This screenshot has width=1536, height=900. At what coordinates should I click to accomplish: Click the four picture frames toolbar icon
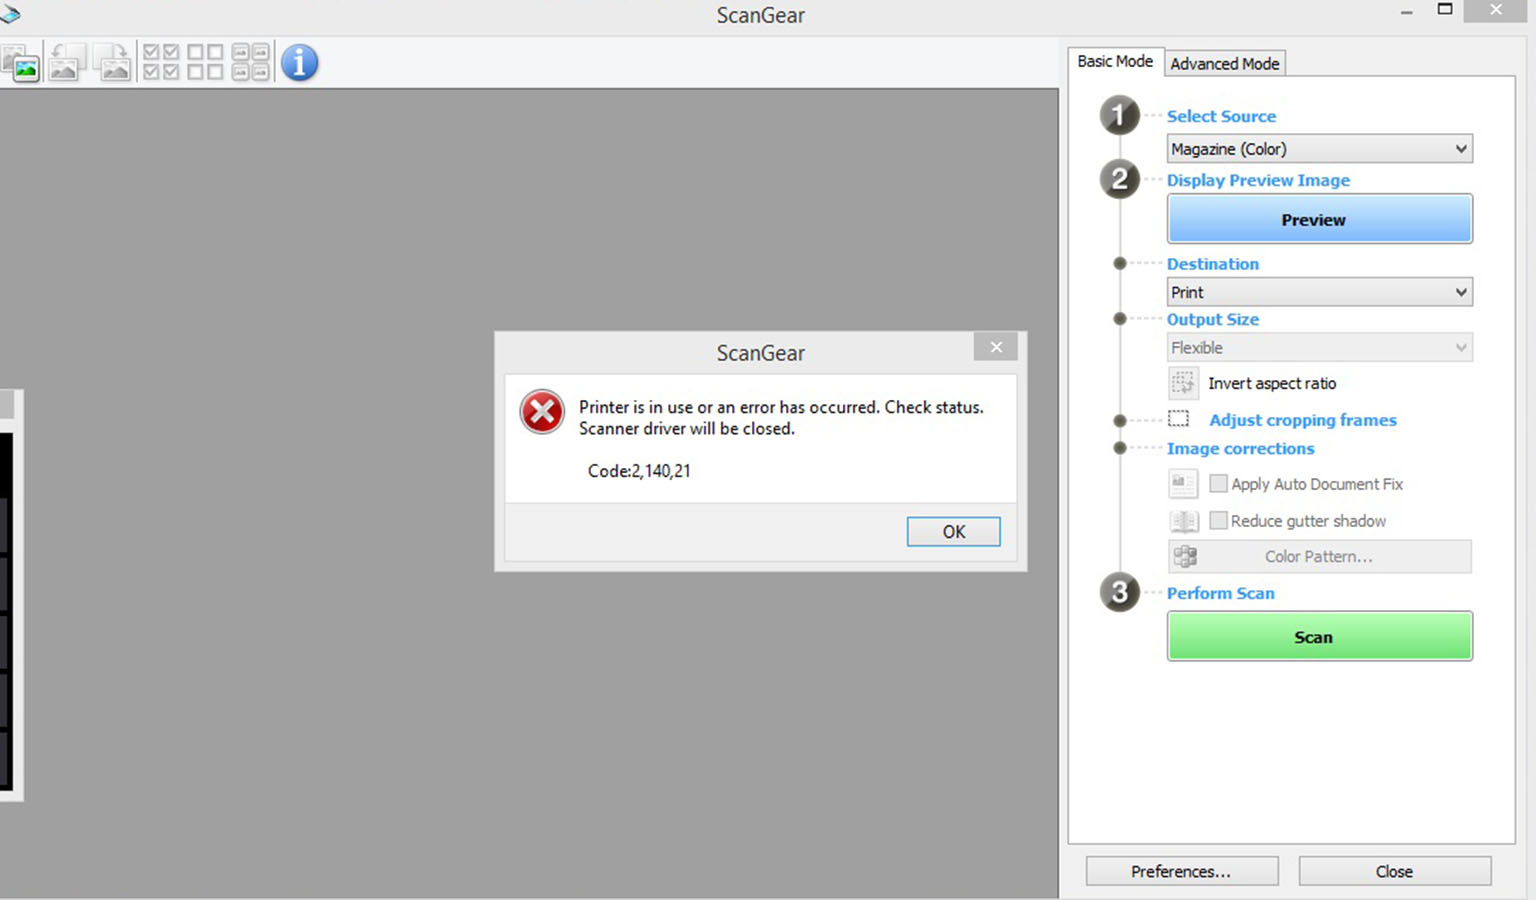tap(250, 62)
